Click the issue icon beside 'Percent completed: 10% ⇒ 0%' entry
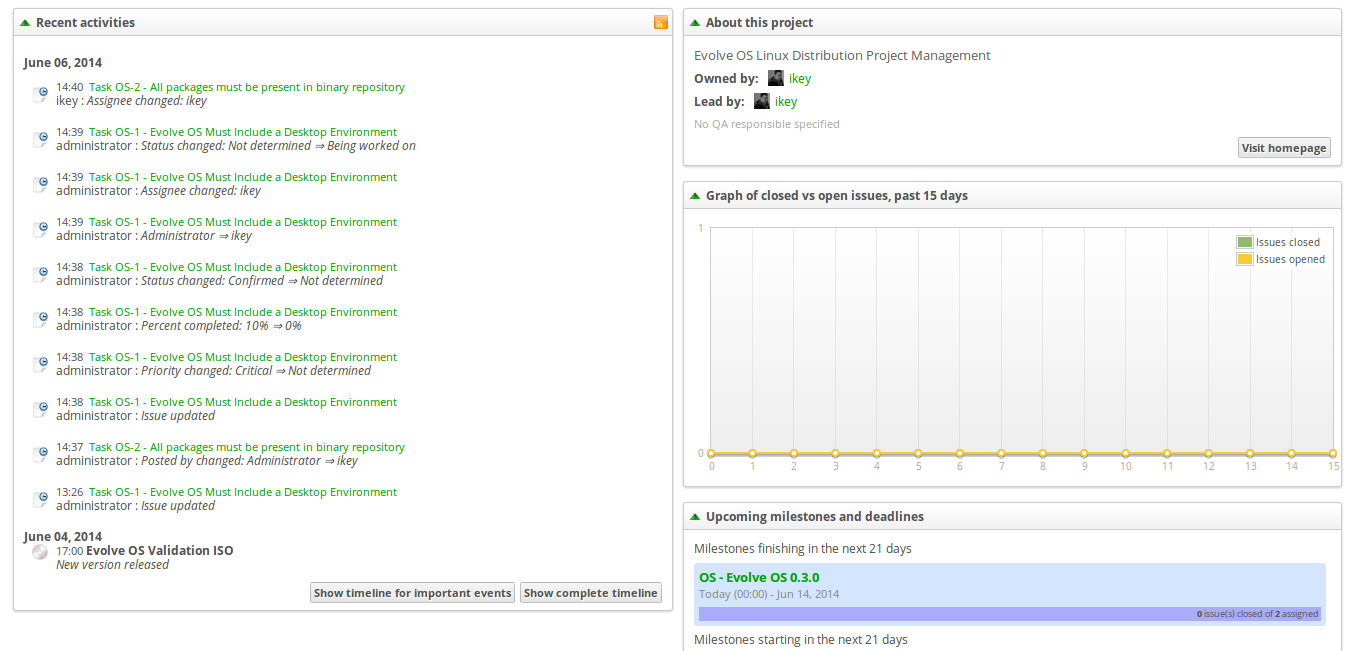This screenshot has width=1349, height=651. coord(41,319)
